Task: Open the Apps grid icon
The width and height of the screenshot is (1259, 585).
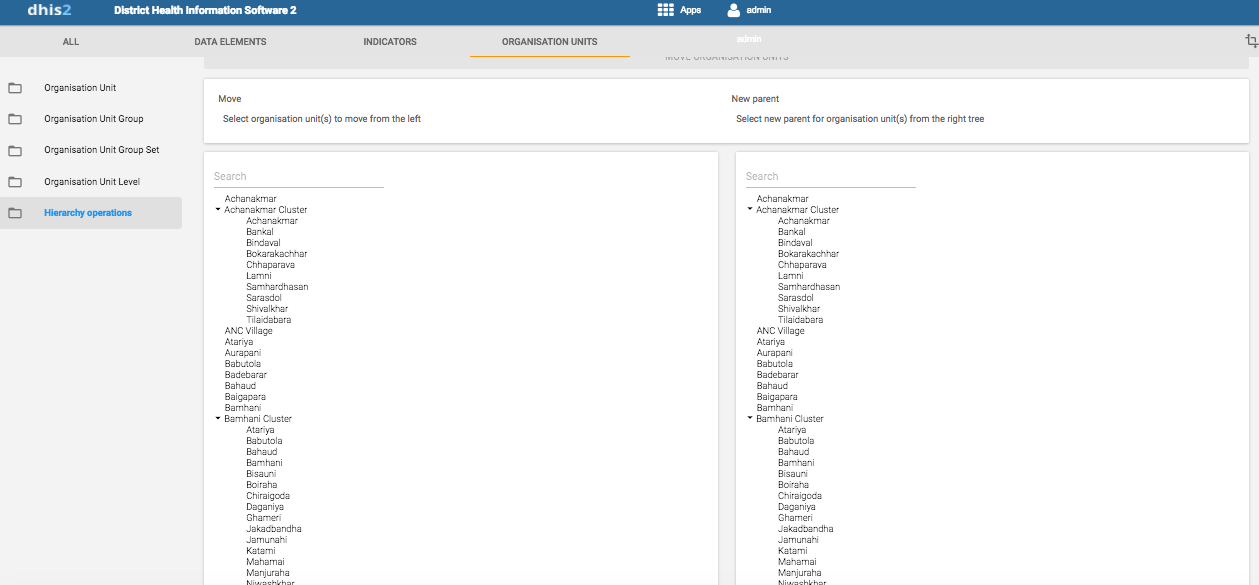Action: click(x=665, y=10)
